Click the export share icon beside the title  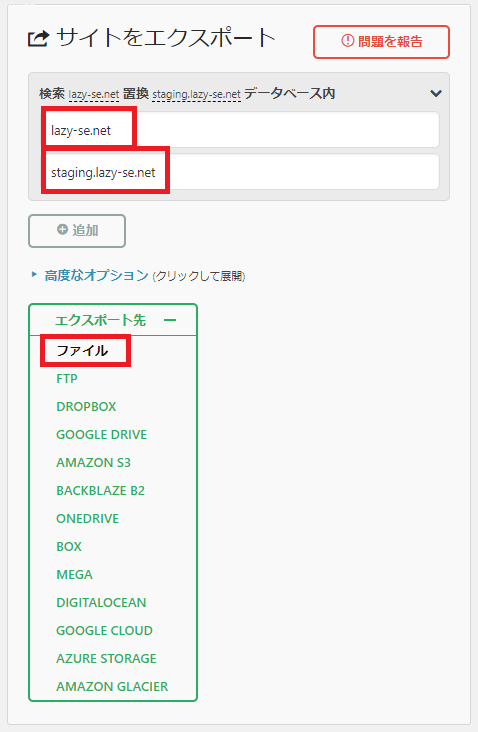[x=38, y=39]
